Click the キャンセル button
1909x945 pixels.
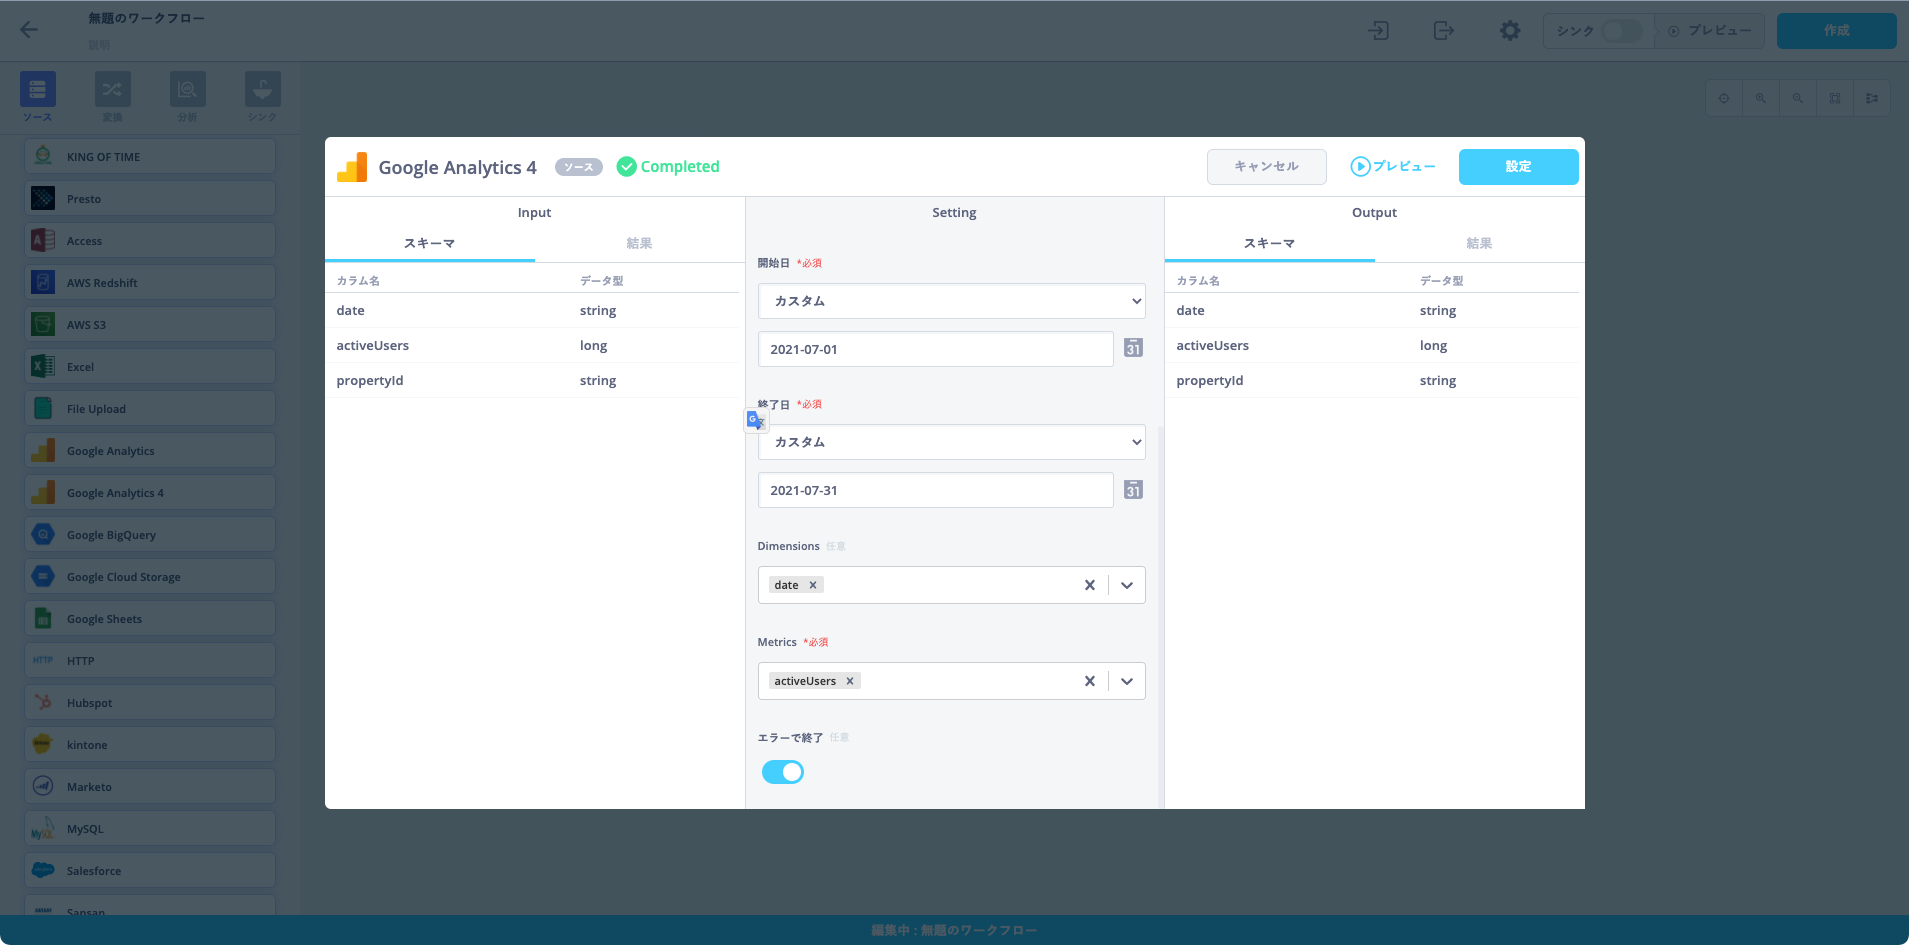tap(1267, 167)
